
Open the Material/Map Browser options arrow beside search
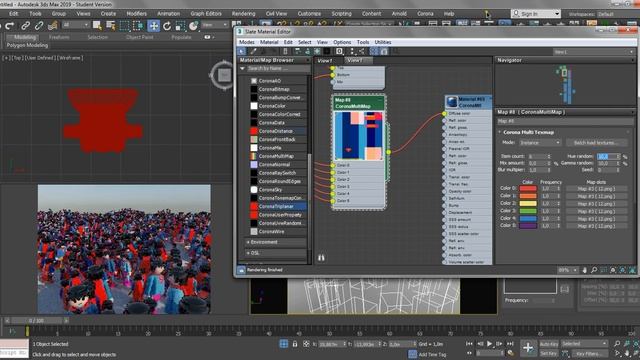242,69
